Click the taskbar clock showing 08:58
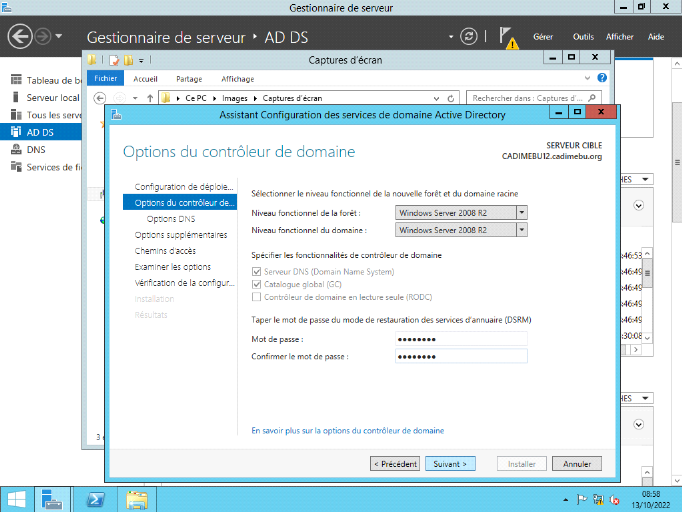The width and height of the screenshot is (682, 512). click(651, 499)
